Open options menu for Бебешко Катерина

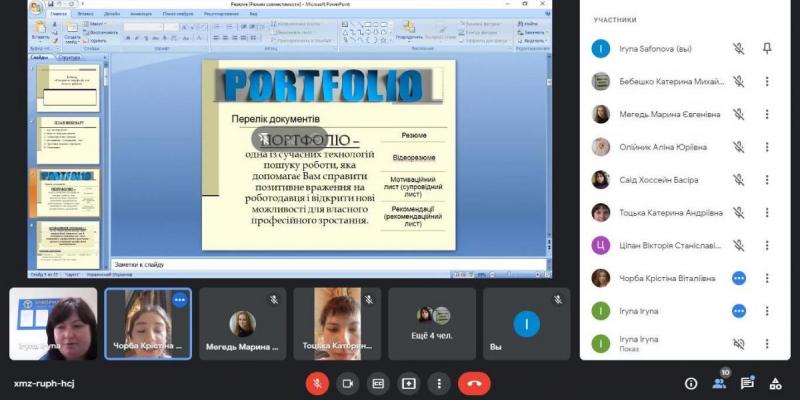coord(767,82)
